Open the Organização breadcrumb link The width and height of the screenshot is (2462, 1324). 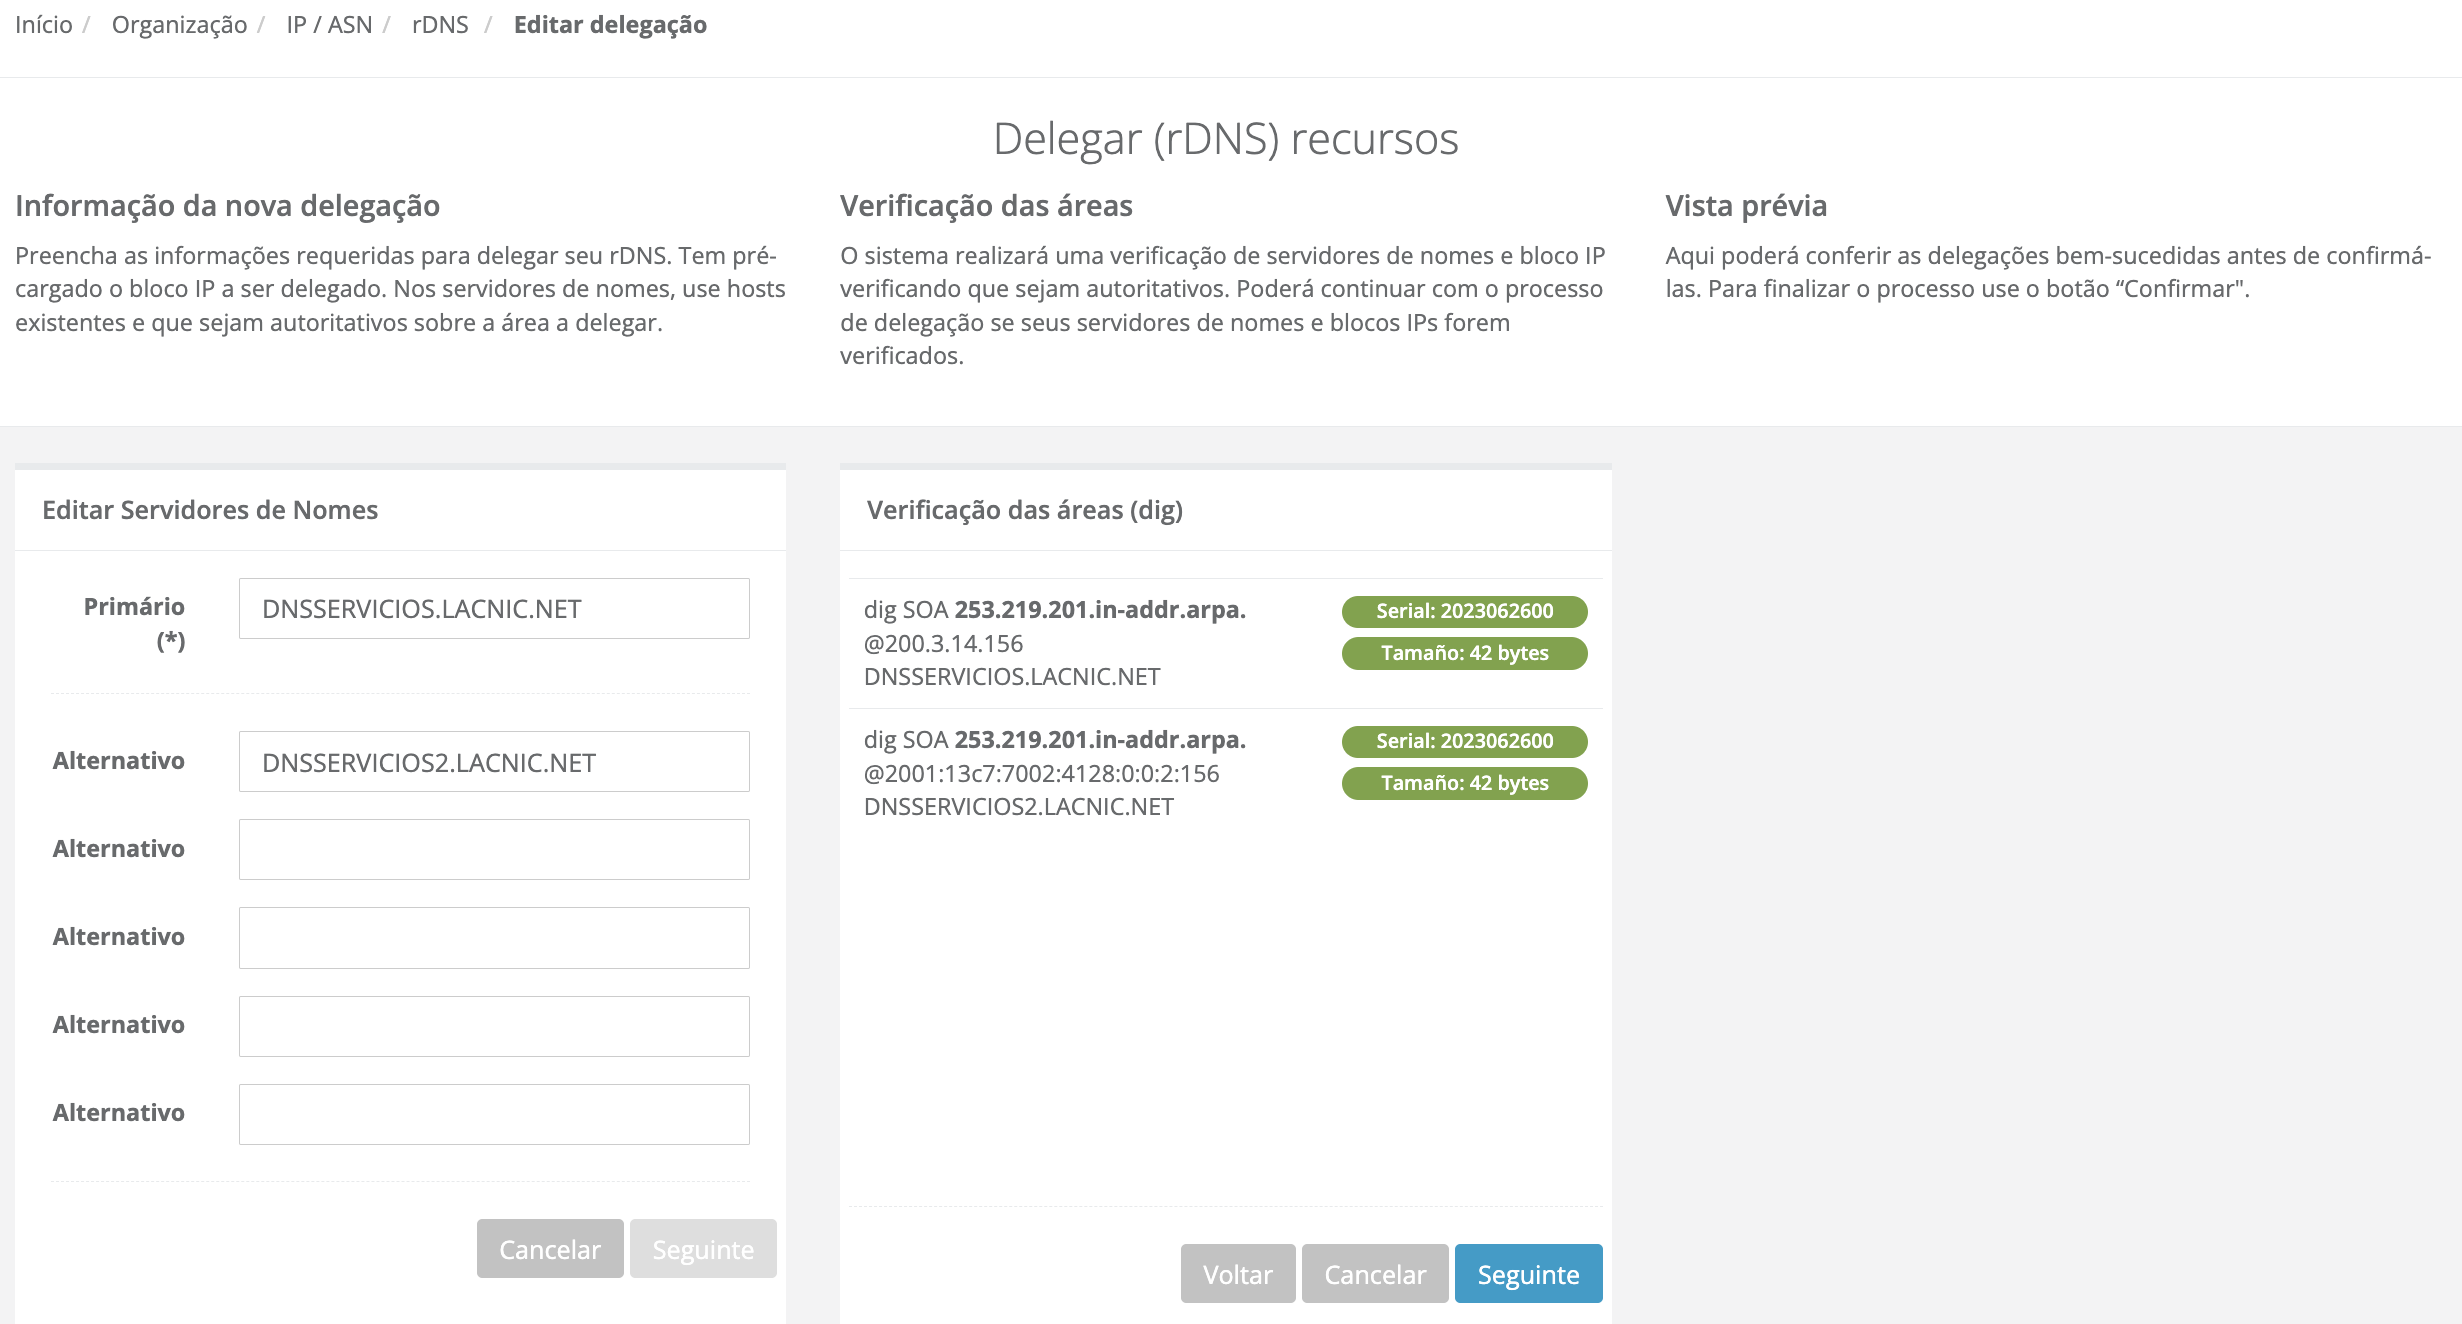tap(179, 25)
